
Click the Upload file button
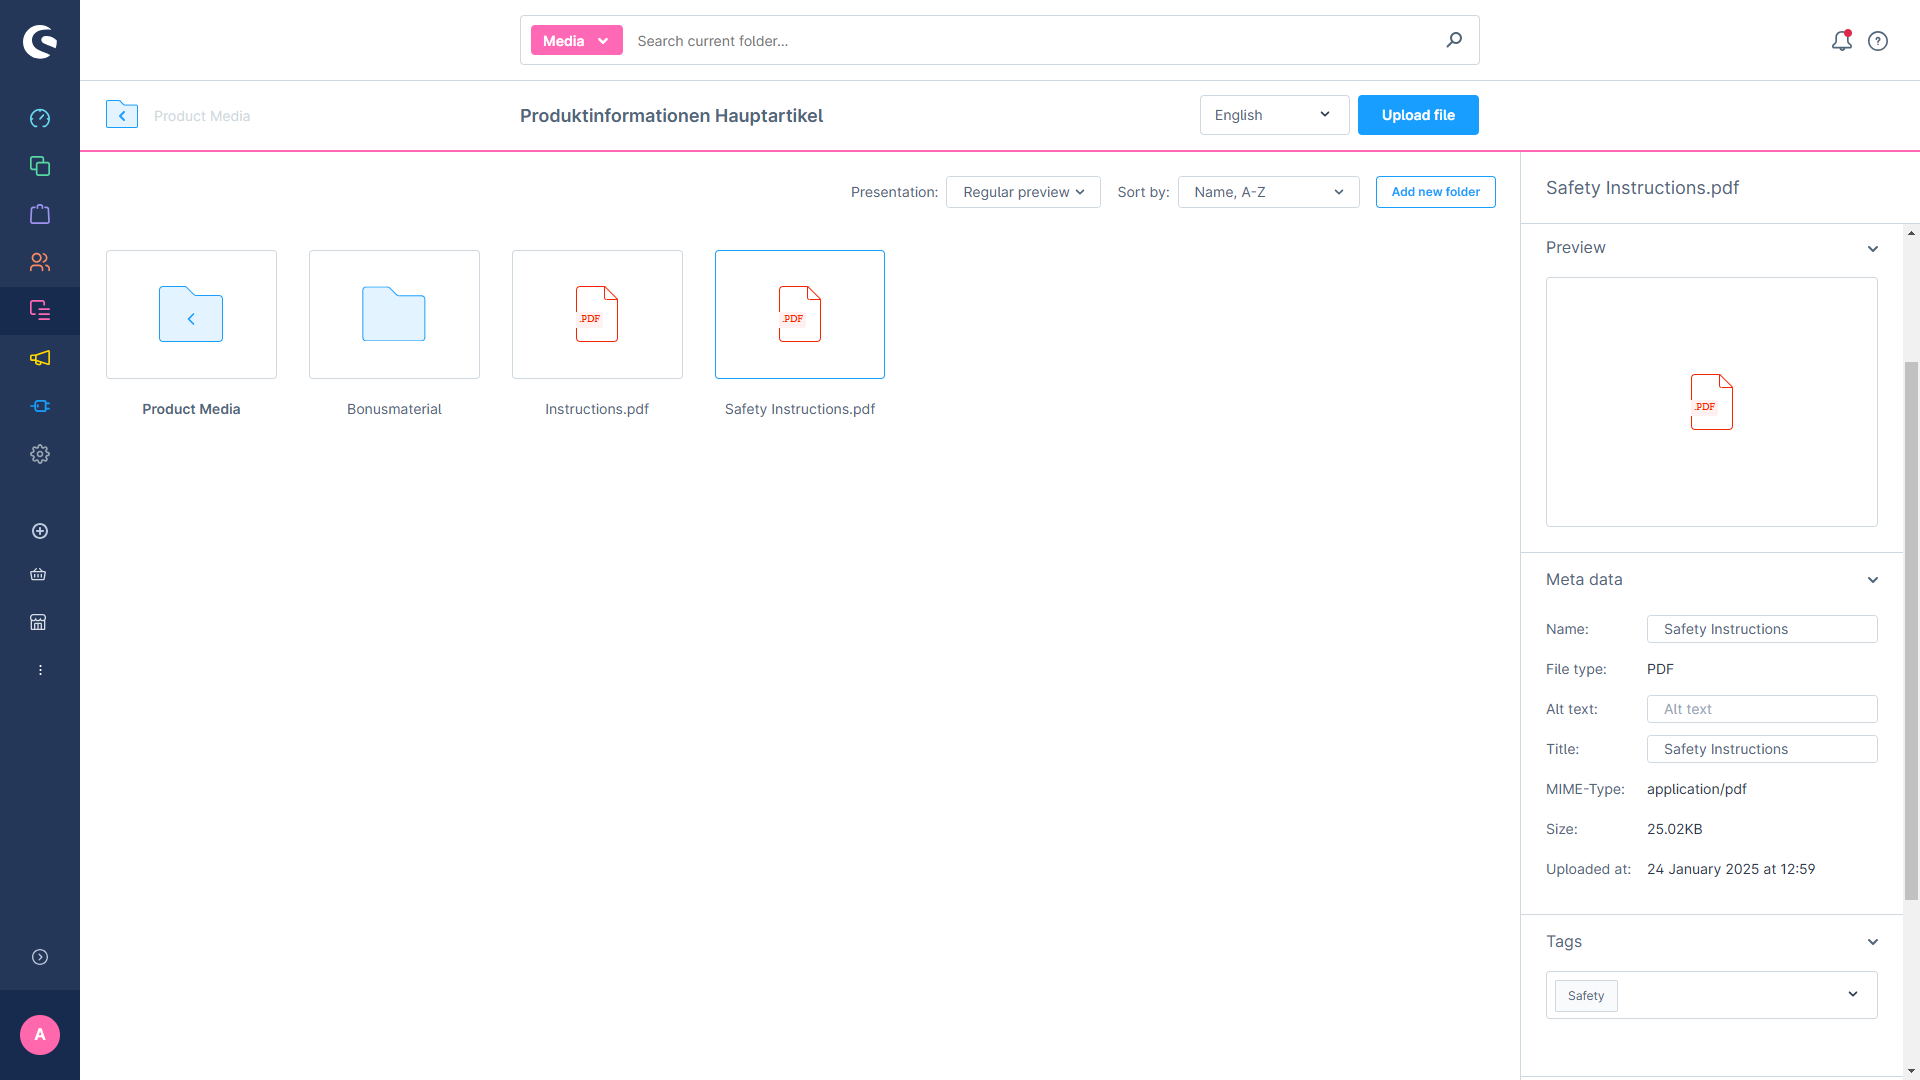pos(1418,115)
